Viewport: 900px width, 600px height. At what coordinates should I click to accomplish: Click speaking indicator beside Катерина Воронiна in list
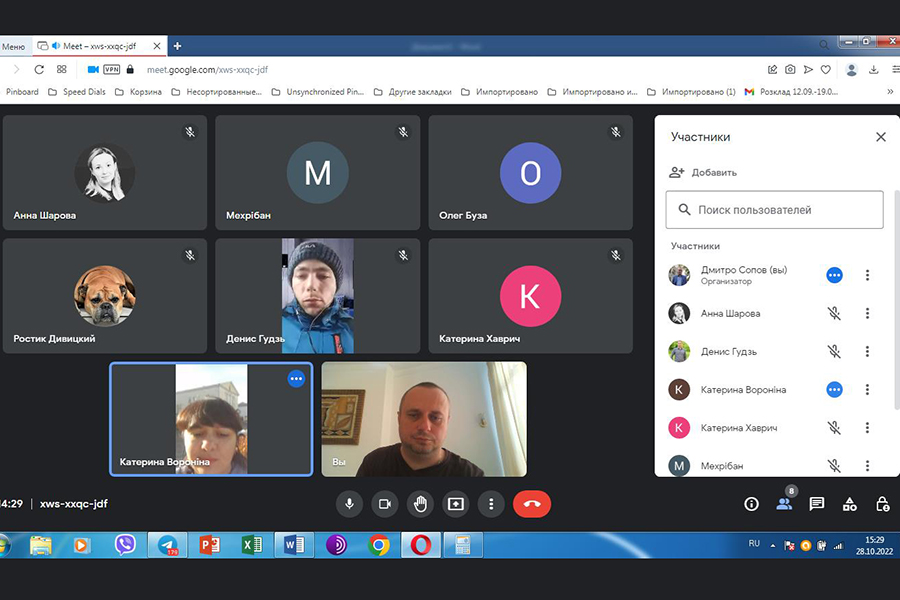coord(834,390)
